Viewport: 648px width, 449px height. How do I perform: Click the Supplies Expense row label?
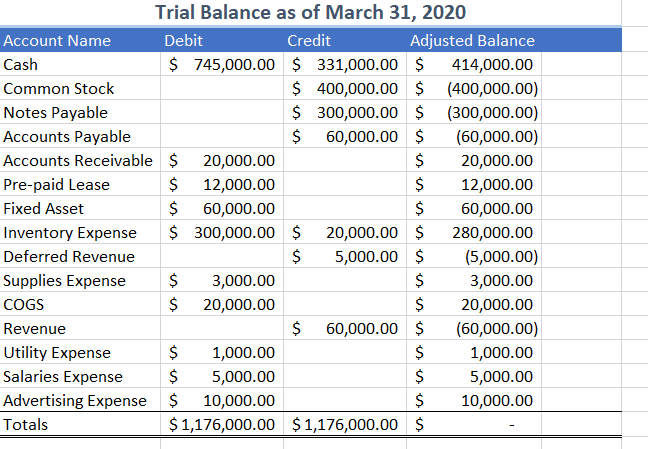[x=80, y=280]
